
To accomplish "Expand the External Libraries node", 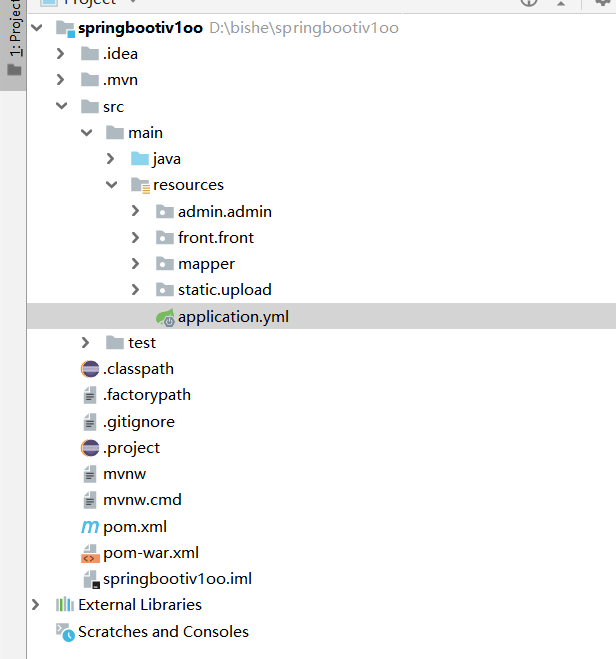I will tap(36, 605).
